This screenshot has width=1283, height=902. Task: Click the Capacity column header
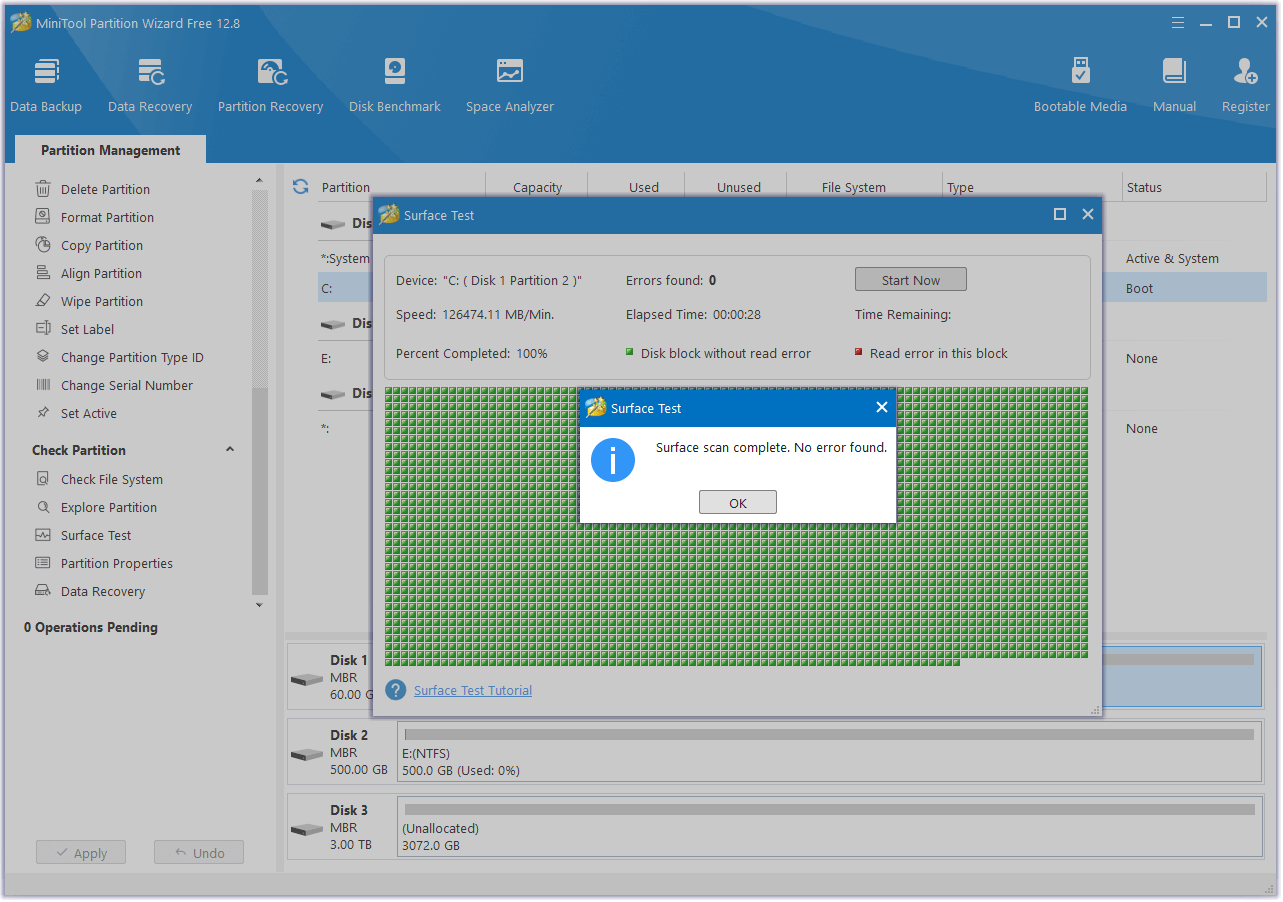point(537,187)
